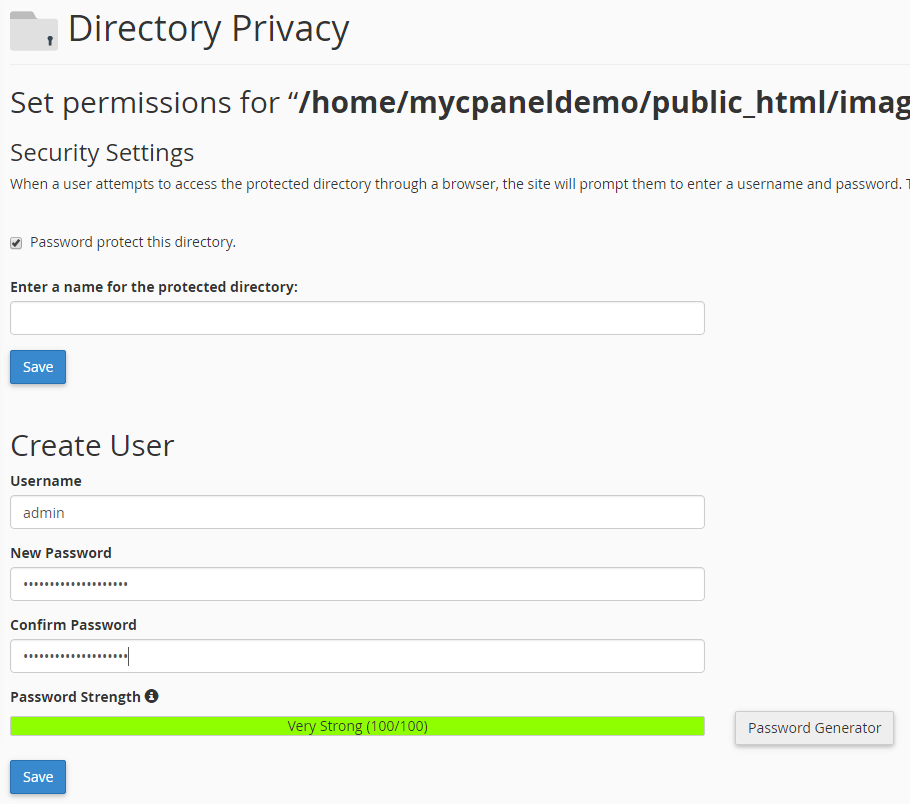Open the Password Generator
This screenshot has height=804, width=910.
(814, 728)
